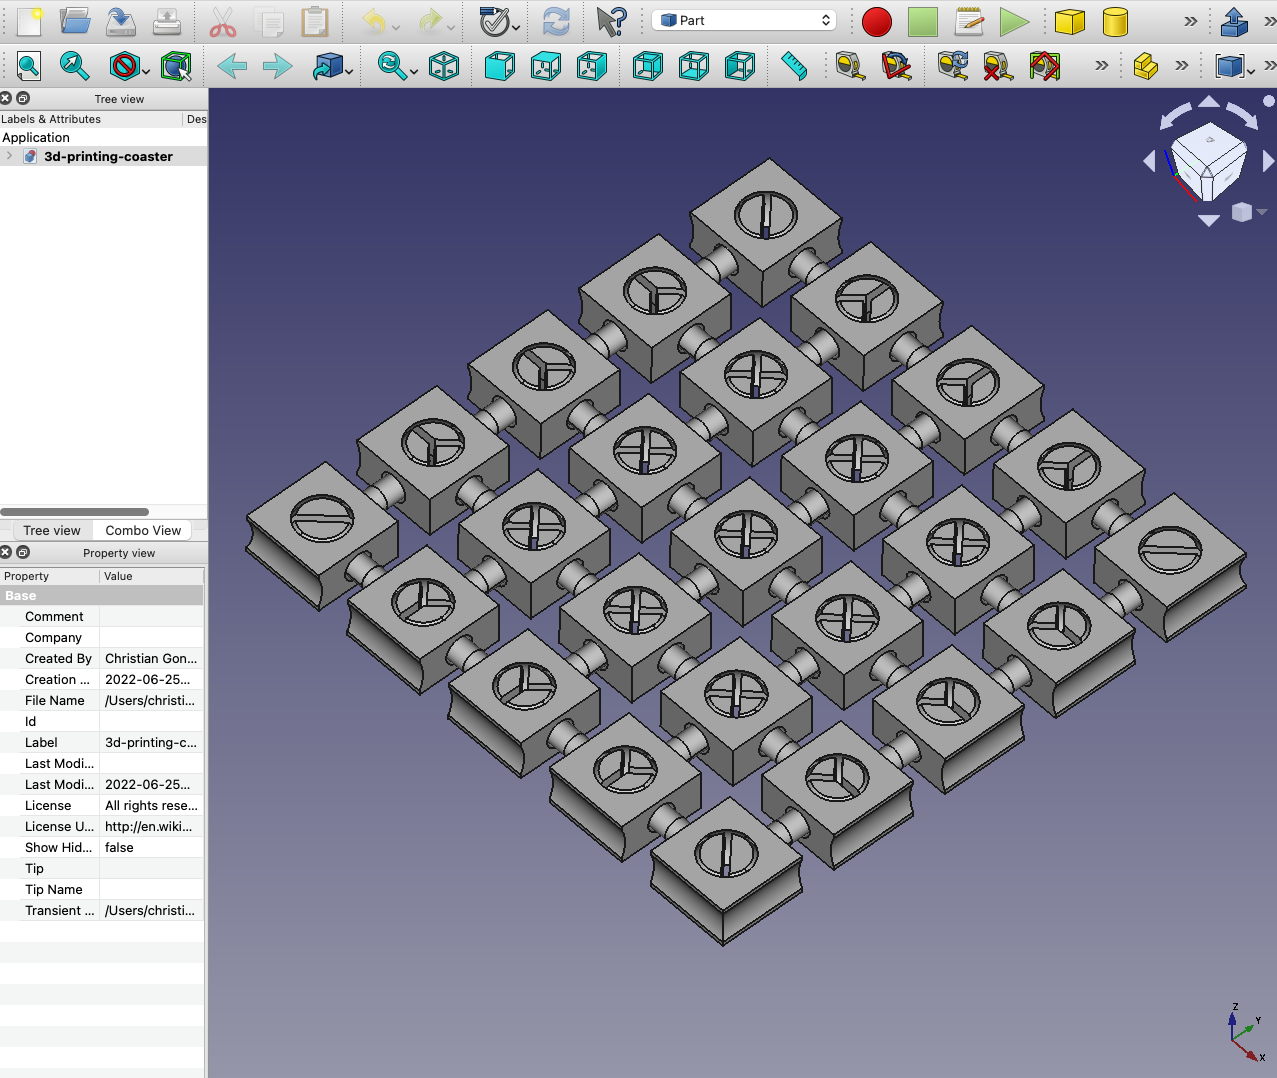
Task: Open the Part workbench selector
Action: coord(744,19)
